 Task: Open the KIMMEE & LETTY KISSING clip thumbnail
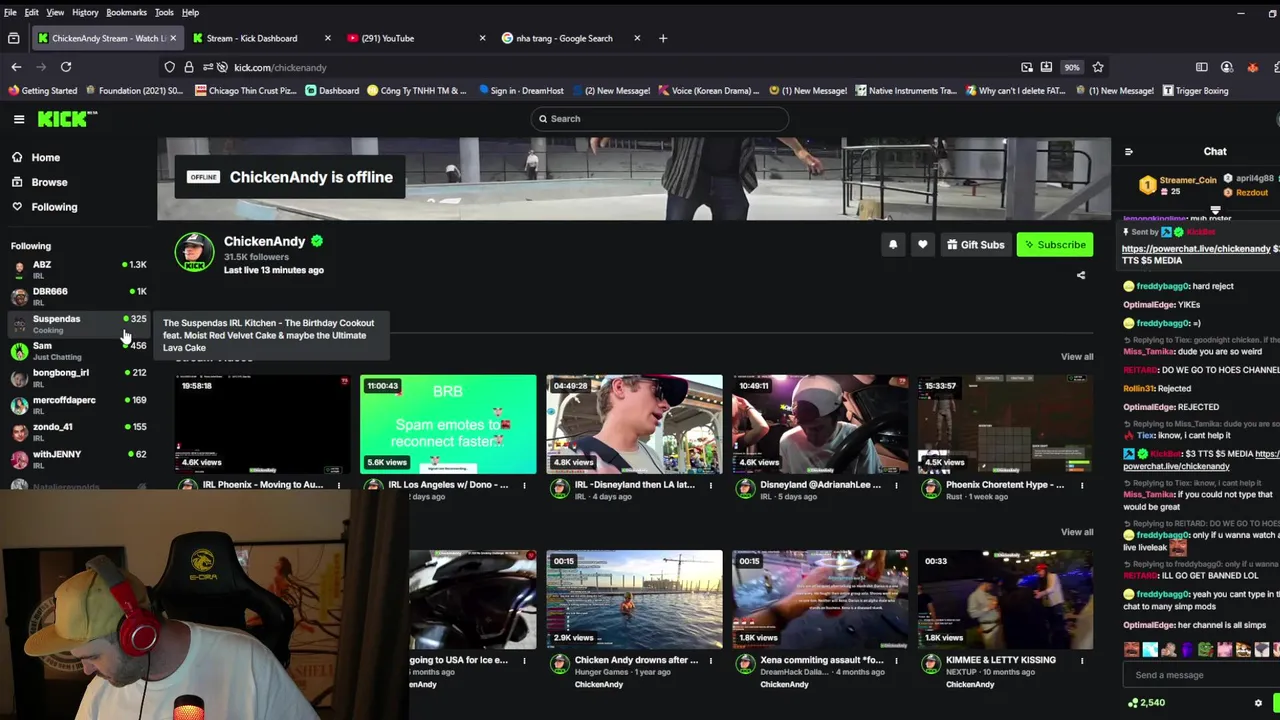coord(1005,599)
